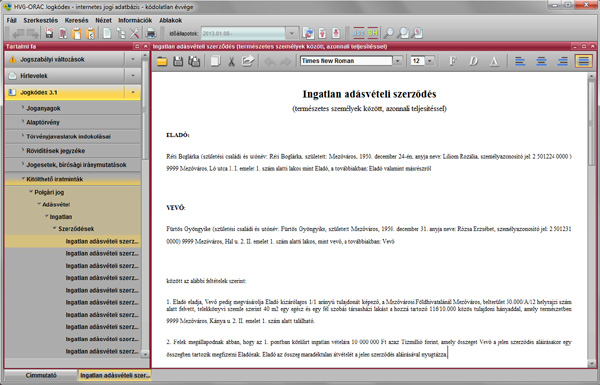
Task: Select Kitölthető iratminták tree item
Action: (x=73, y=179)
